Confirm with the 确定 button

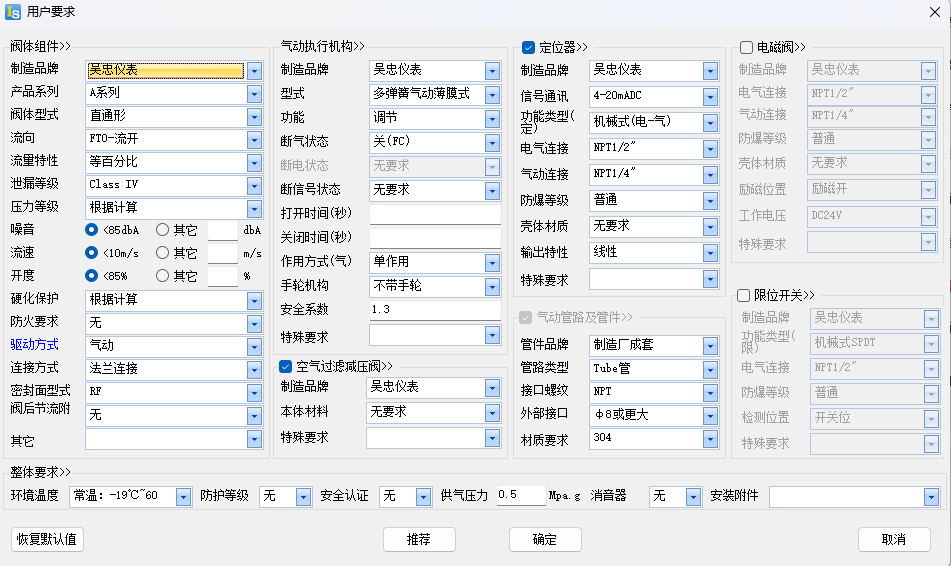point(545,540)
